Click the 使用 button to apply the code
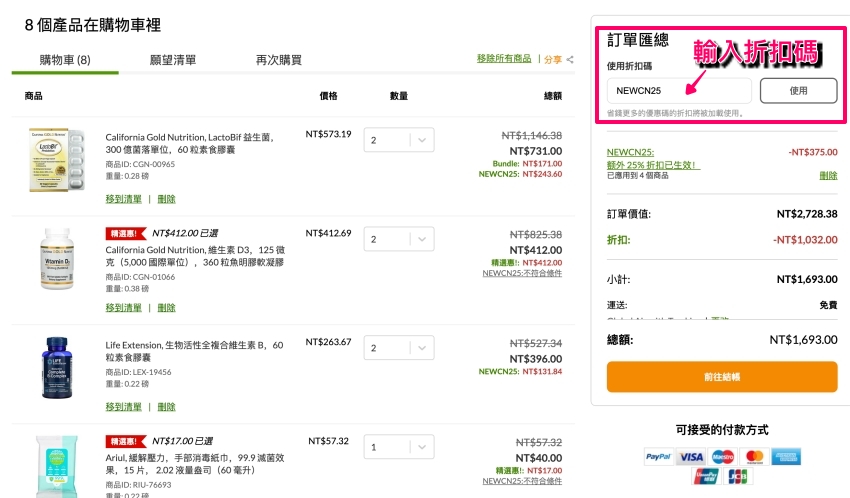Viewport: 850px width, 498px height. [x=798, y=91]
